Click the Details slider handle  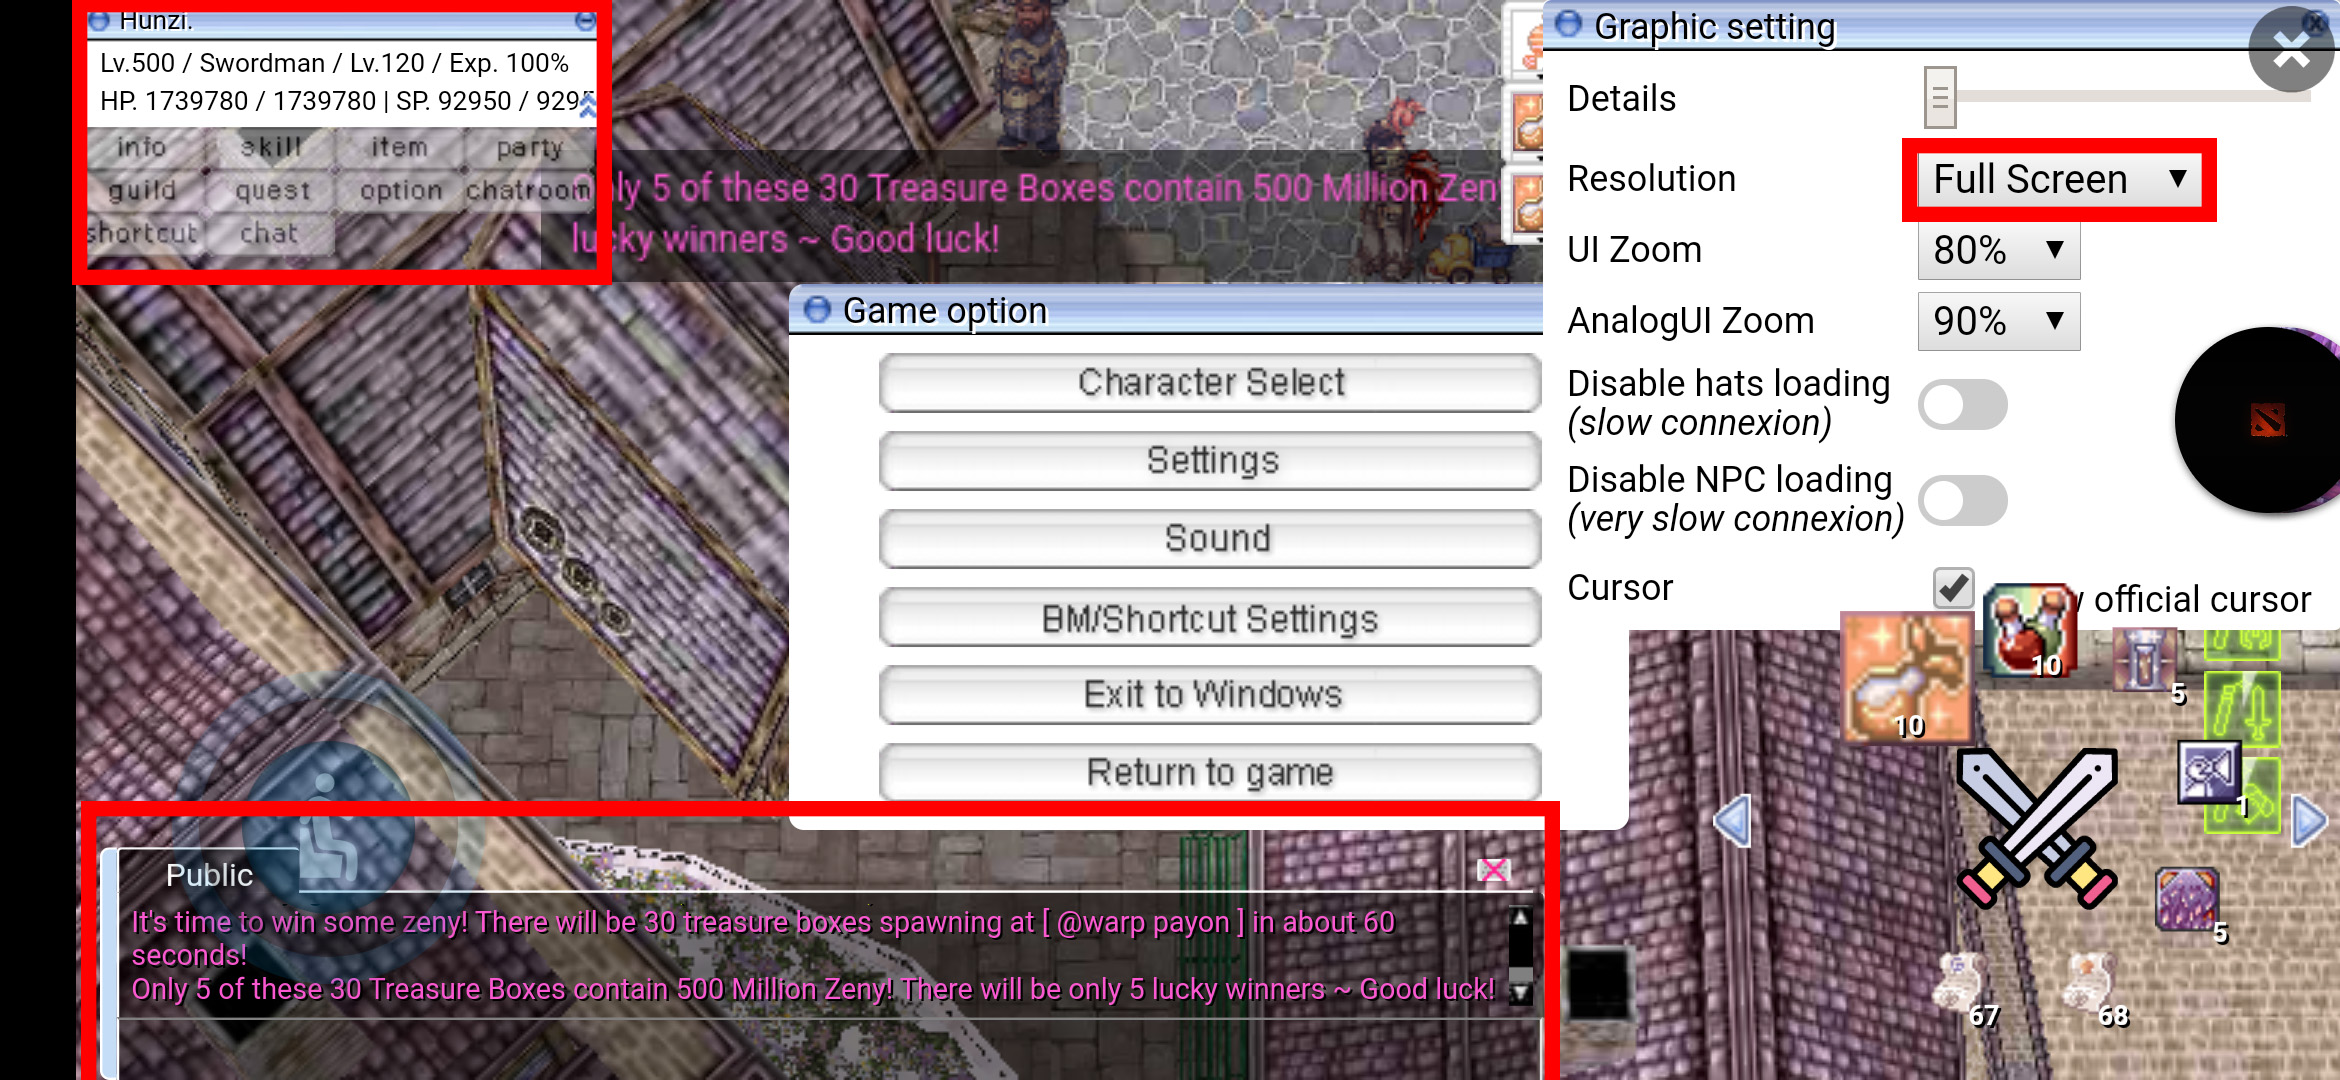point(1939,98)
